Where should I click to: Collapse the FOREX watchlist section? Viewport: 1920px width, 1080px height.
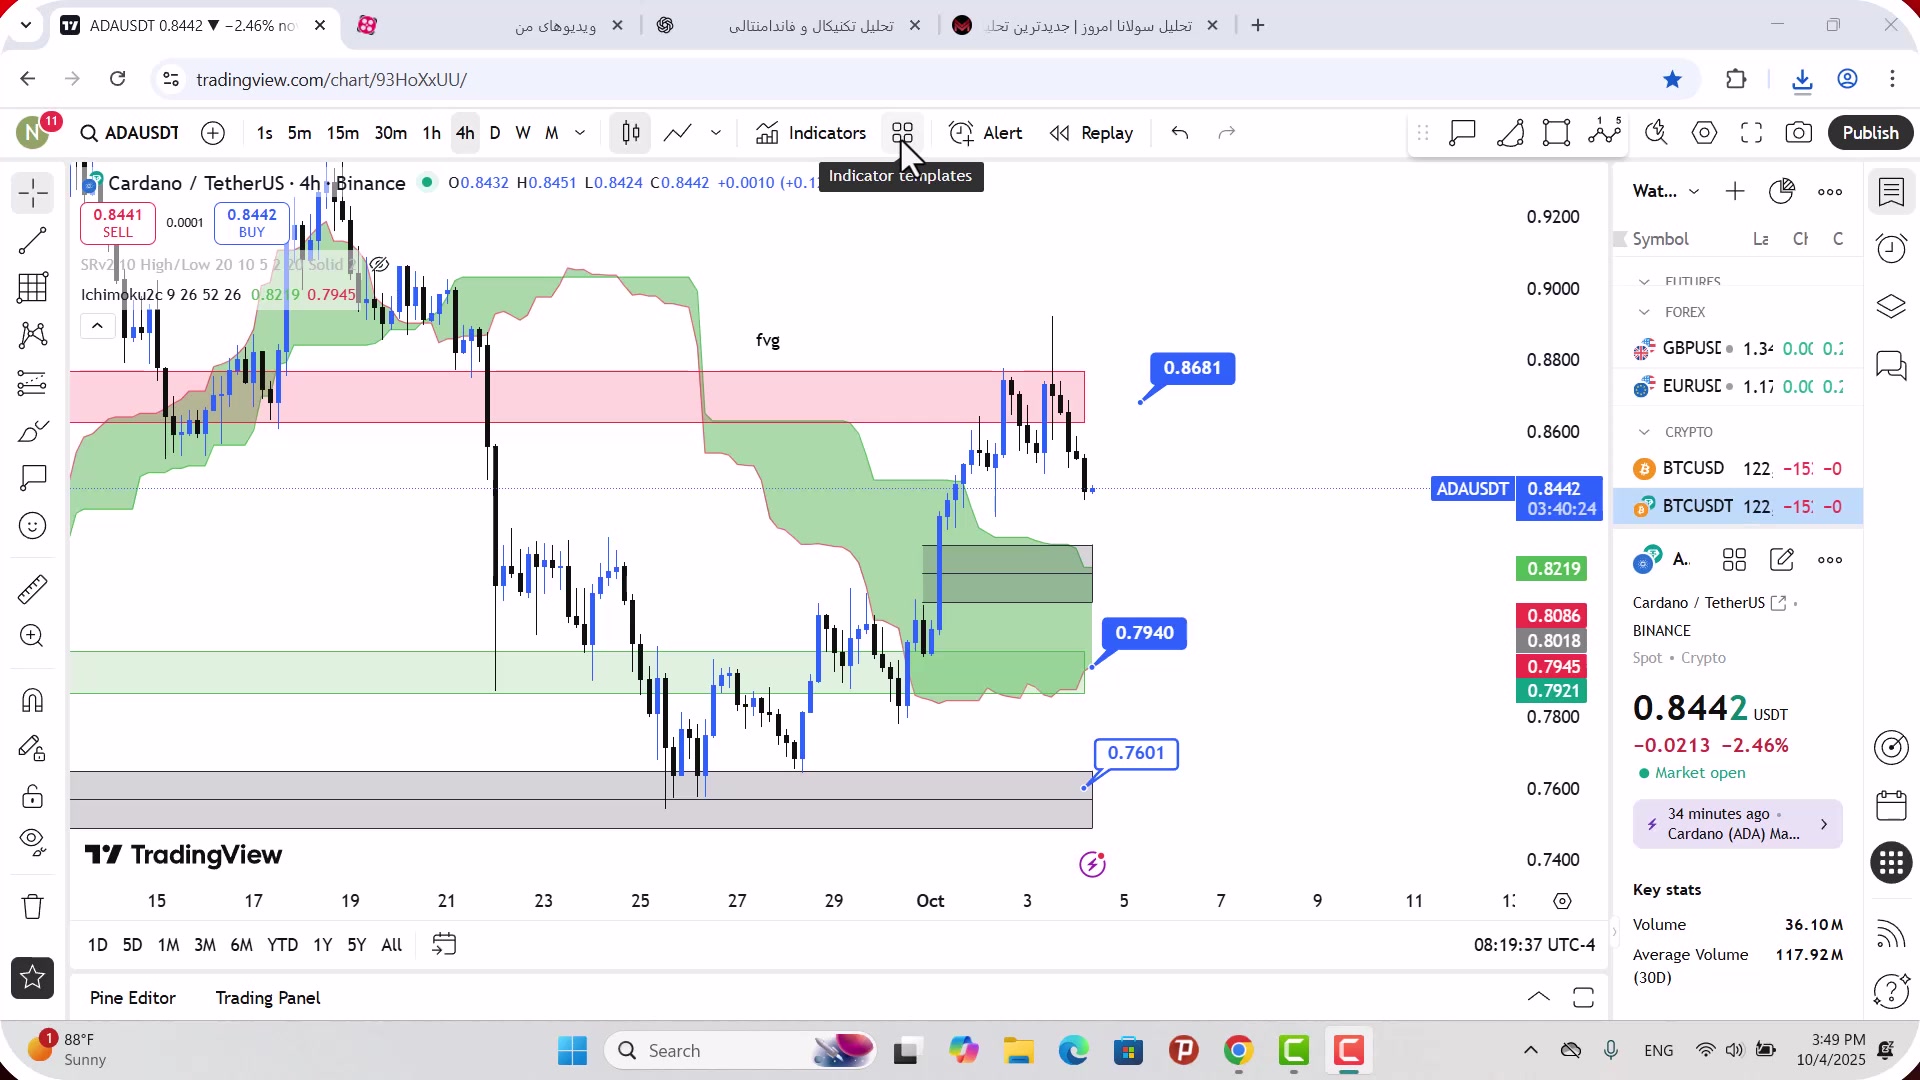pos(1644,312)
